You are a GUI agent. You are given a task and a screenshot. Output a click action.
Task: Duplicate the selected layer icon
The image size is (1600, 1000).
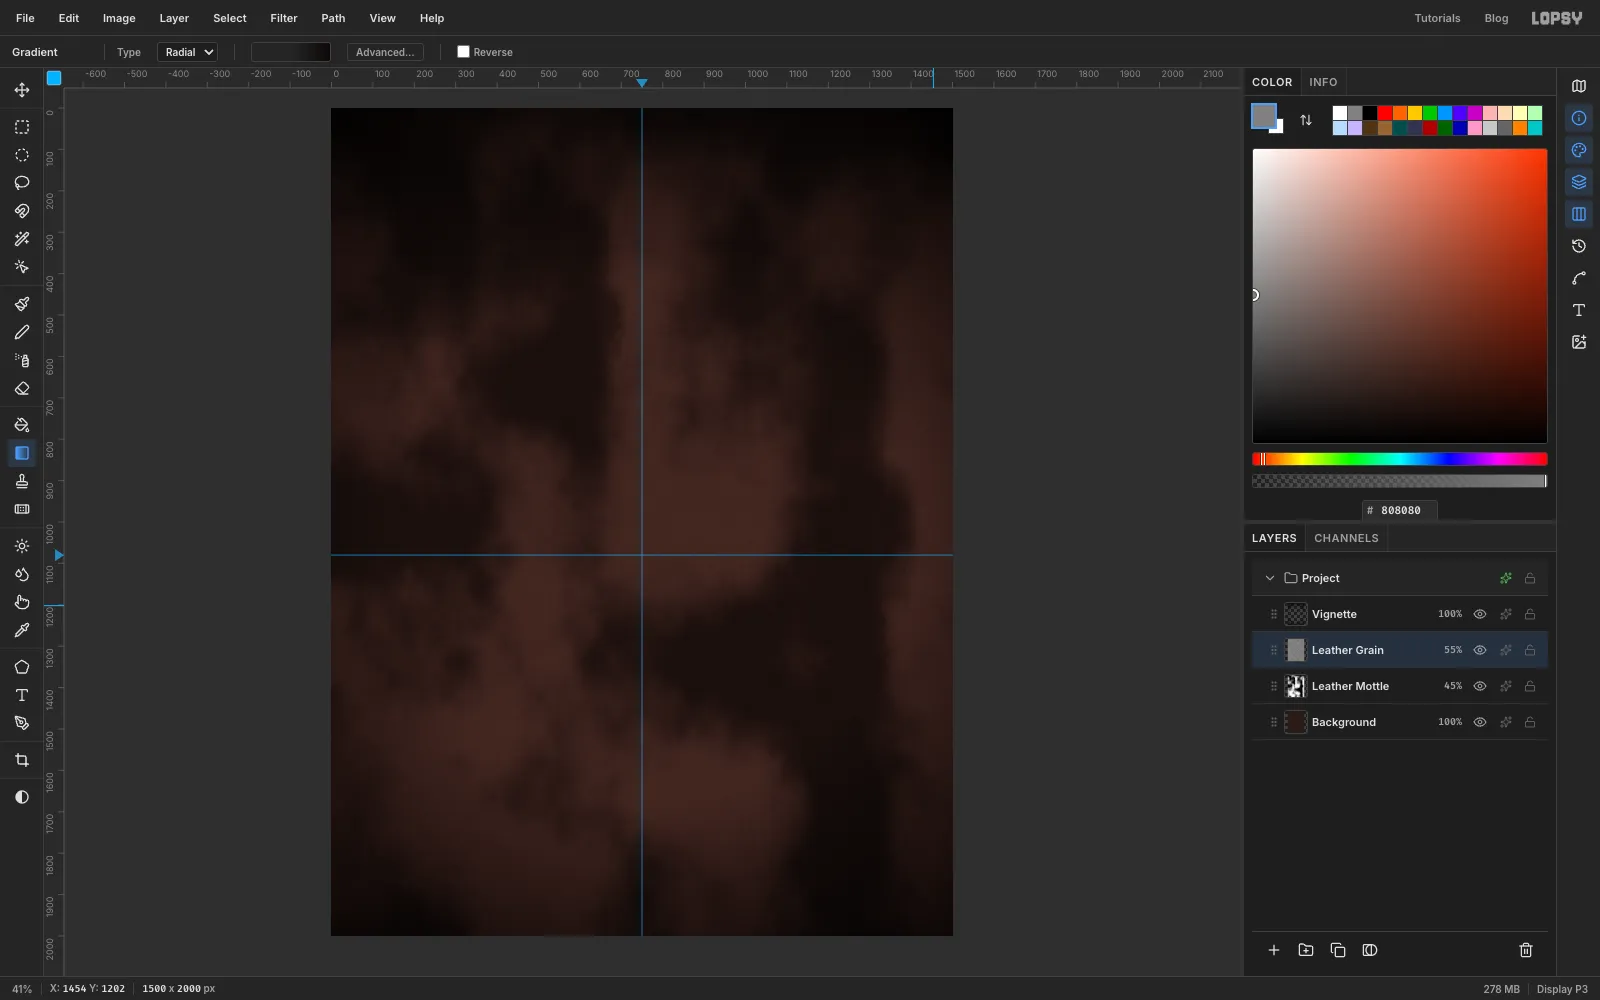(1338, 950)
